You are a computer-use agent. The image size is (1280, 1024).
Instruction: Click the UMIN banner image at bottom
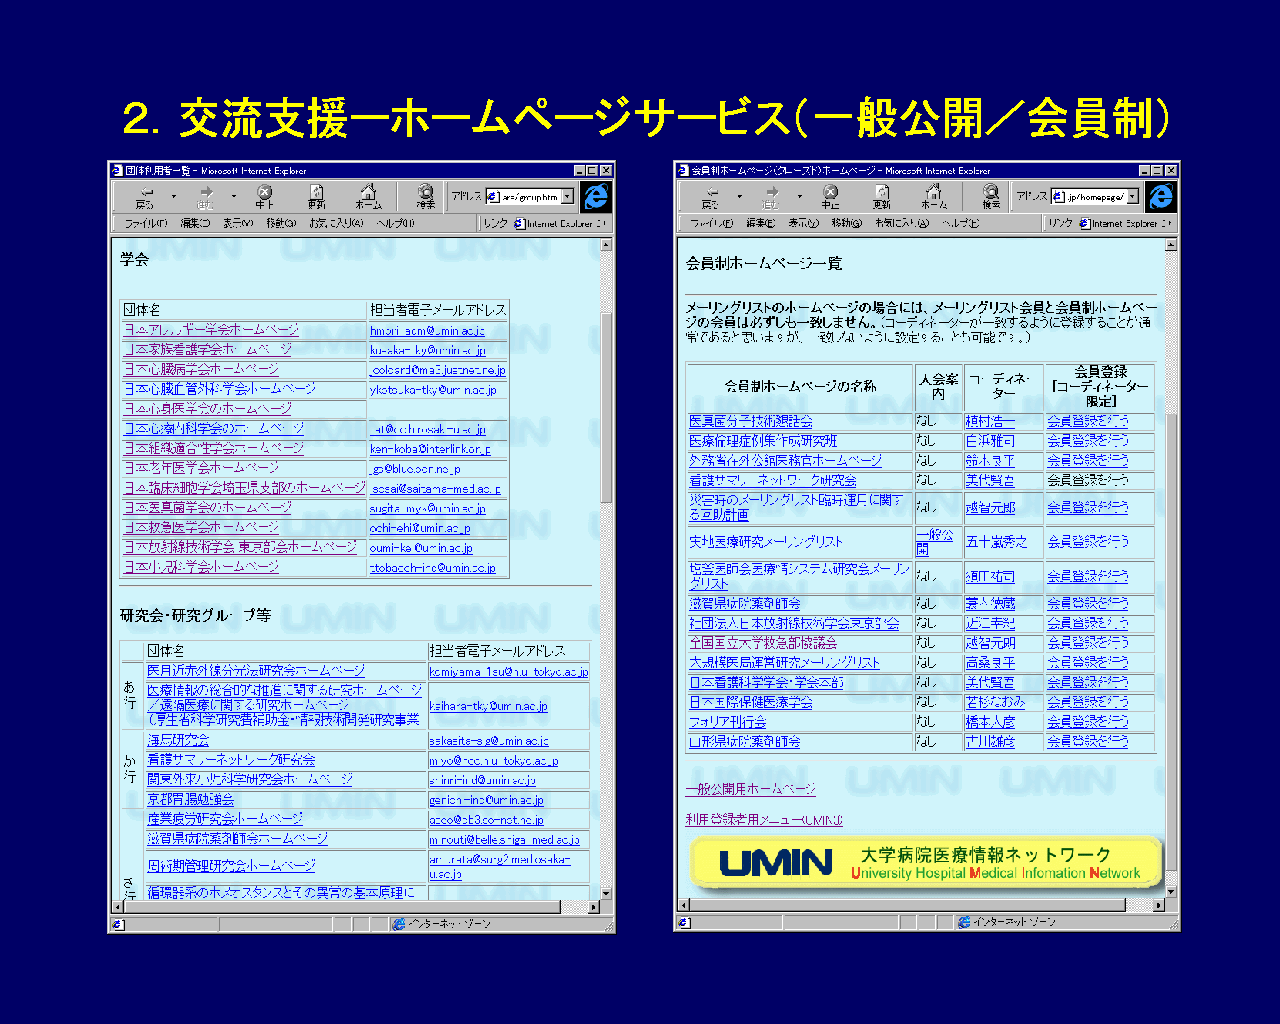[925, 863]
